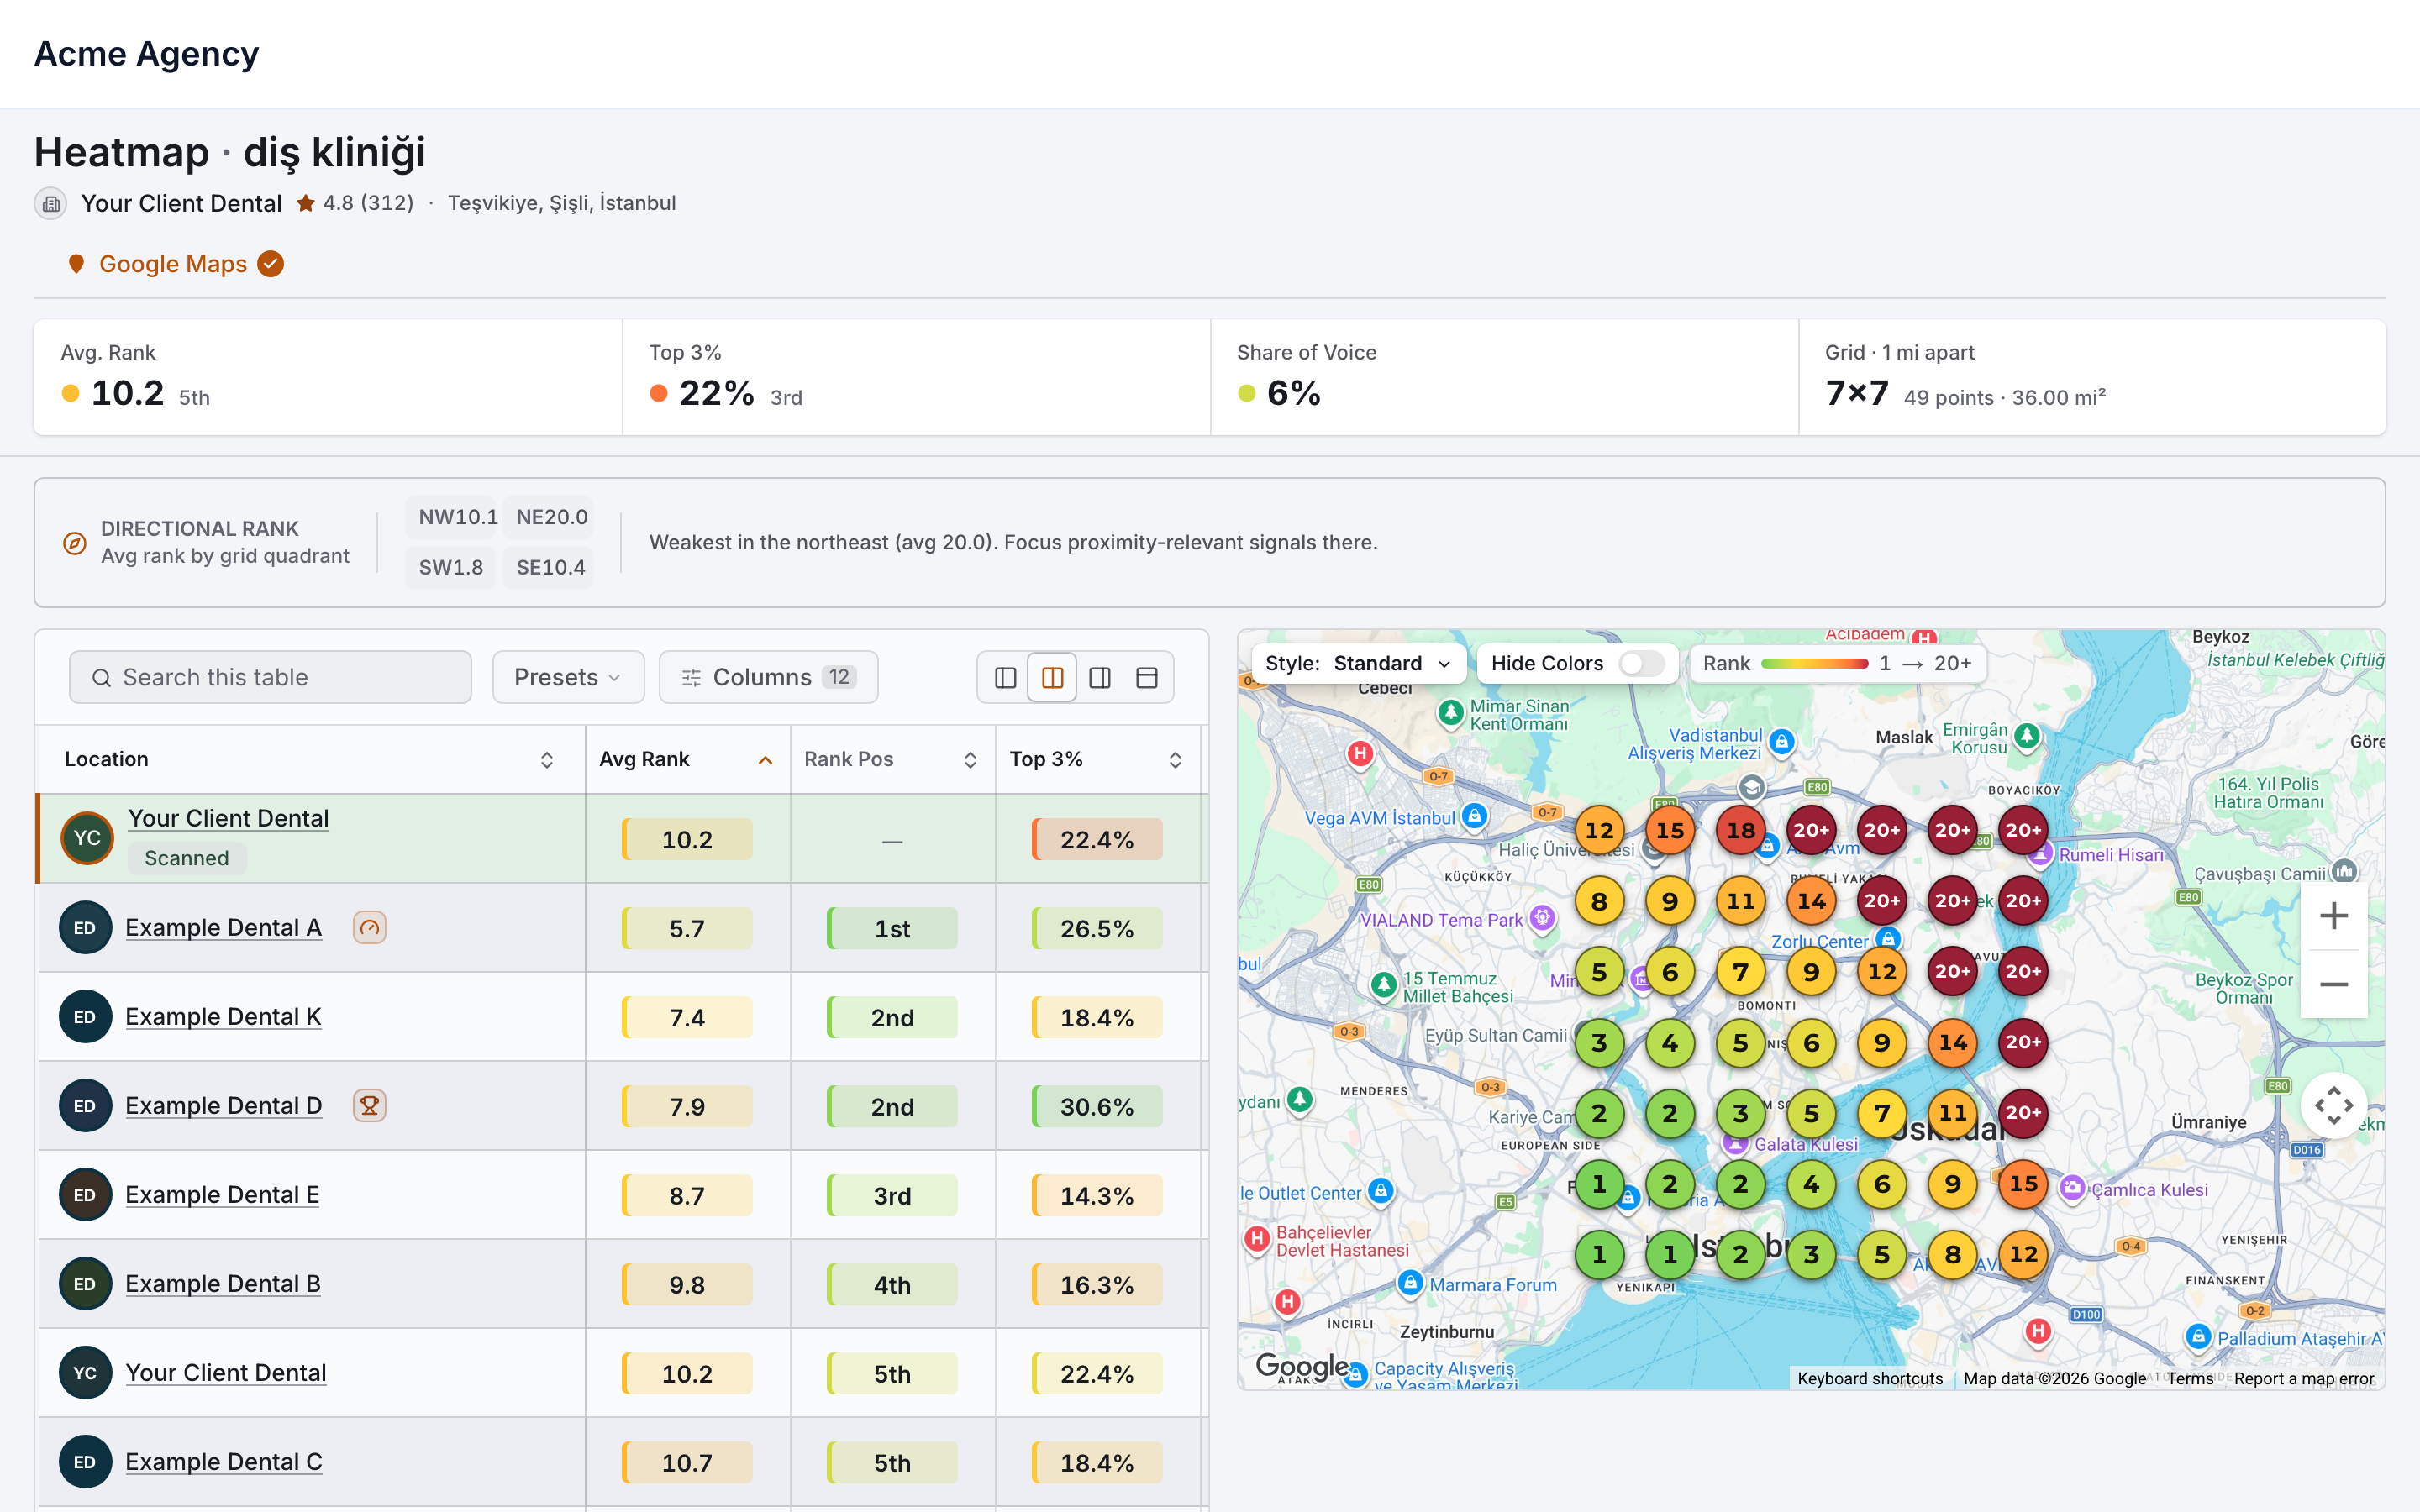Click the red grid pin labeled 18
2420x1512 pixels.
[1741, 830]
